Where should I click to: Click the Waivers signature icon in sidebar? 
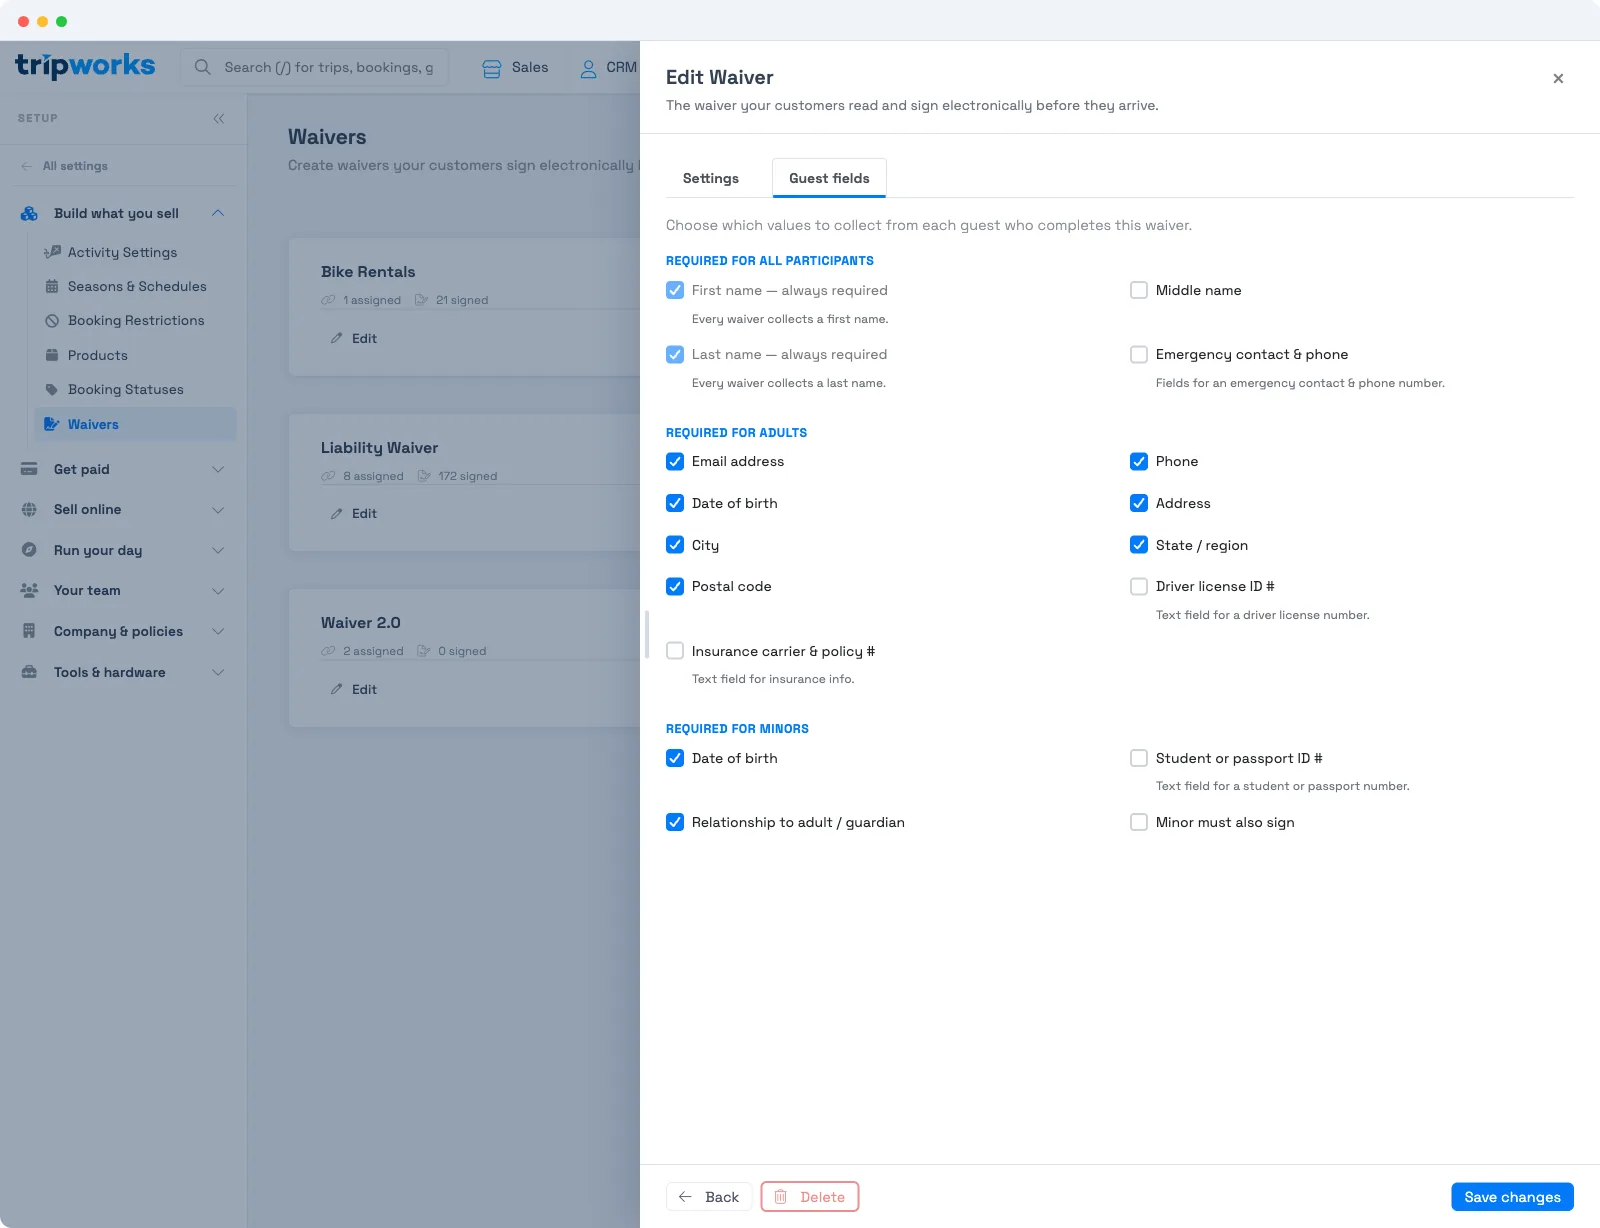coord(52,424)
